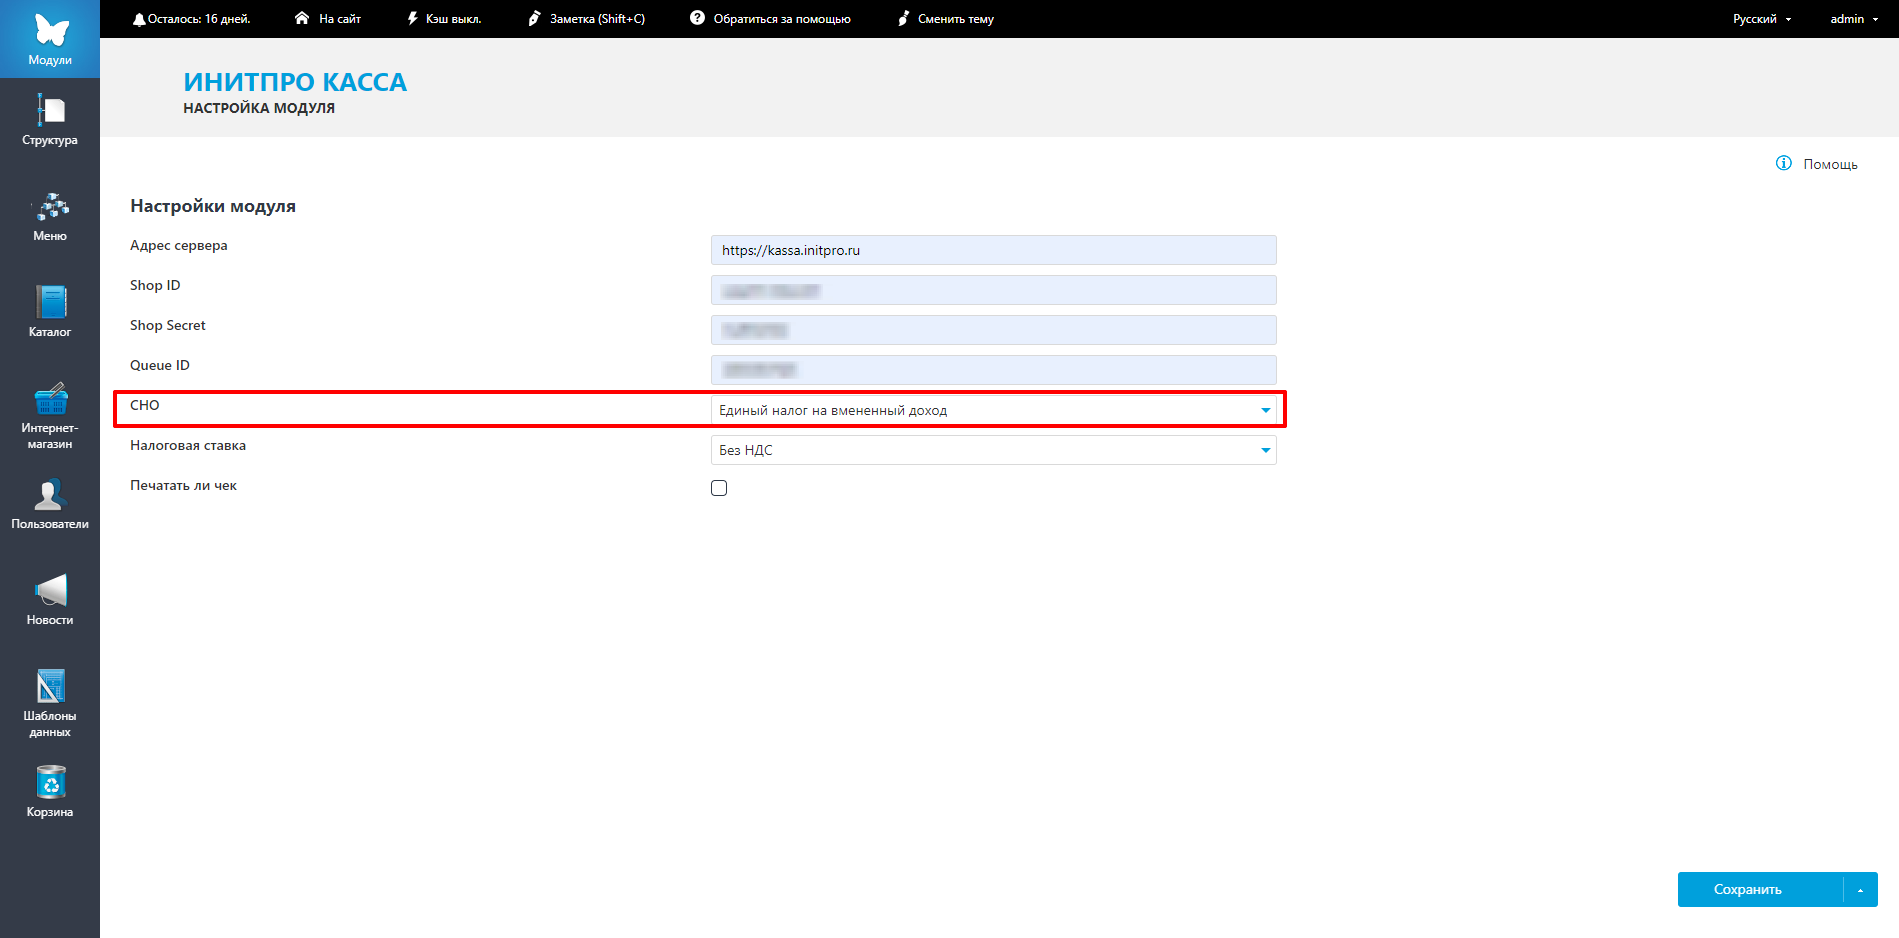
Task: Click Сменить тему
Action: click(946, 19)
